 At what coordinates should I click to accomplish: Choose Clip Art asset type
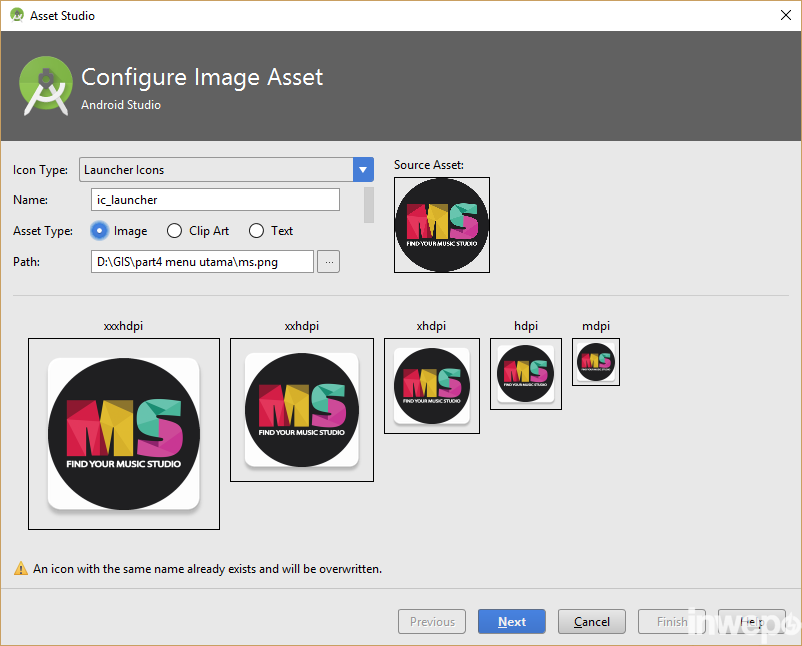tap(175, 231)
